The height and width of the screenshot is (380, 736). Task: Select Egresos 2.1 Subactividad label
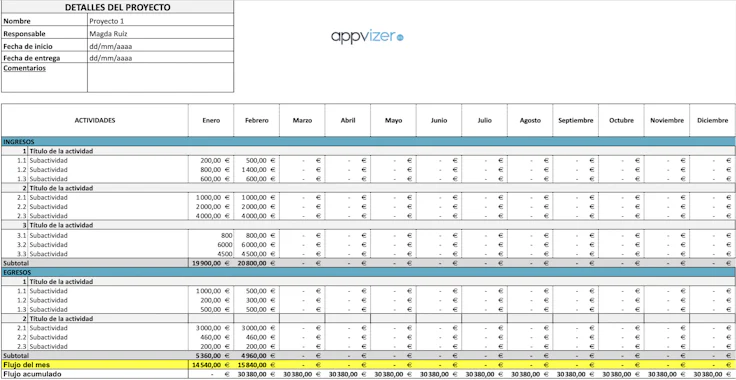tap(48, 328)
